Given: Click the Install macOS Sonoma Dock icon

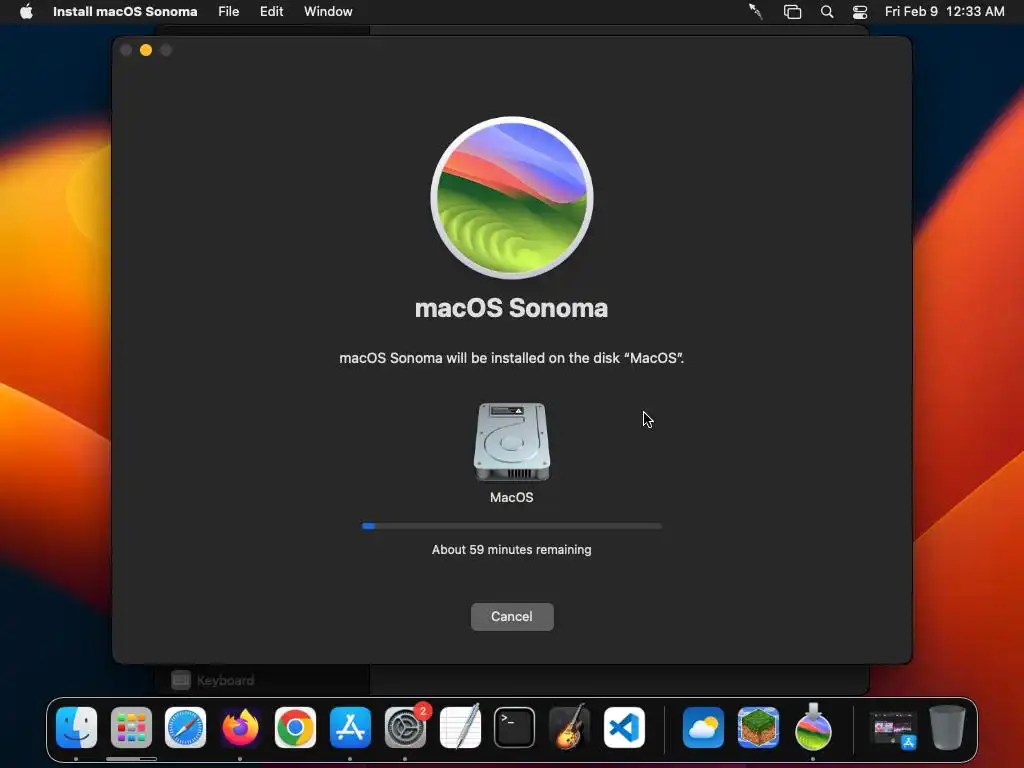Looking at the screenshot, I should click(x=813, y=728).
